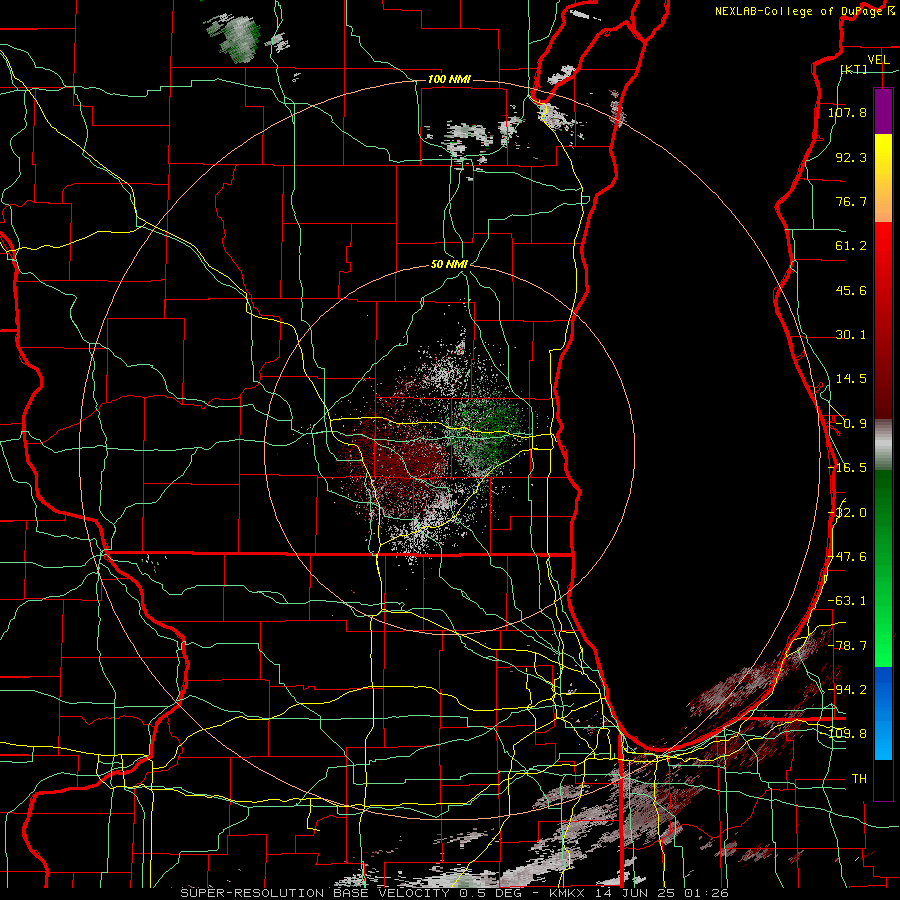Pick the gray near-zero segment of color bar
The height and width of the screenshot is (900, 900).
point(883,445)
